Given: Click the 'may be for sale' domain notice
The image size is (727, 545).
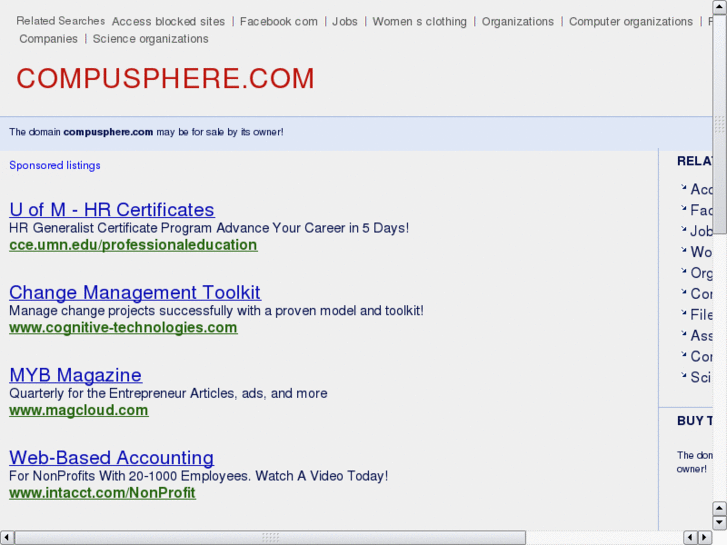Looking at the screenshot, I should 146,132.
